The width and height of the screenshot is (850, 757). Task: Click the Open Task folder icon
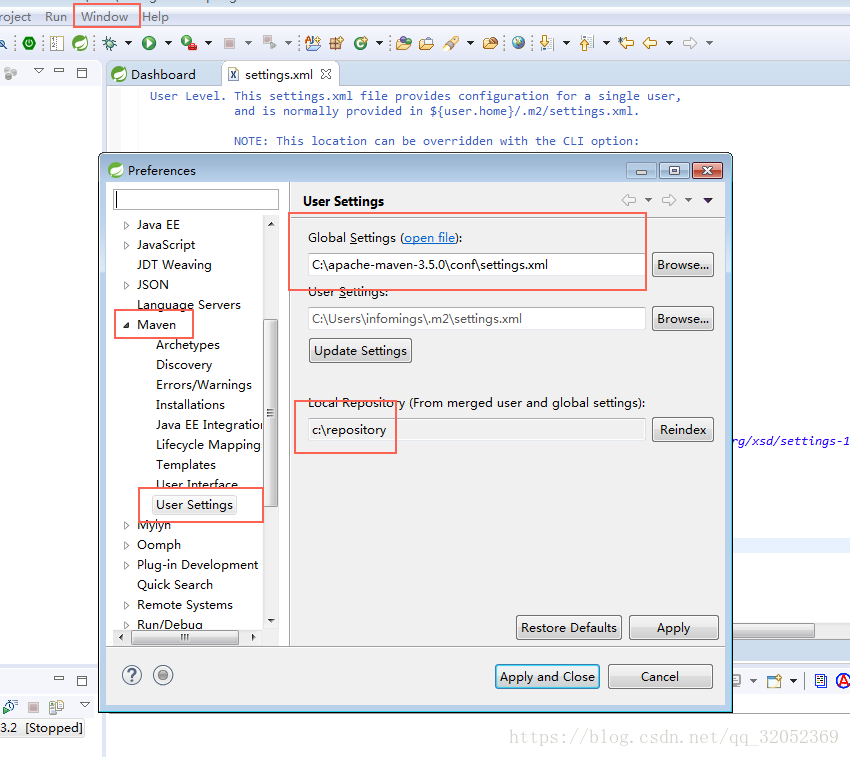pos(426,43)
